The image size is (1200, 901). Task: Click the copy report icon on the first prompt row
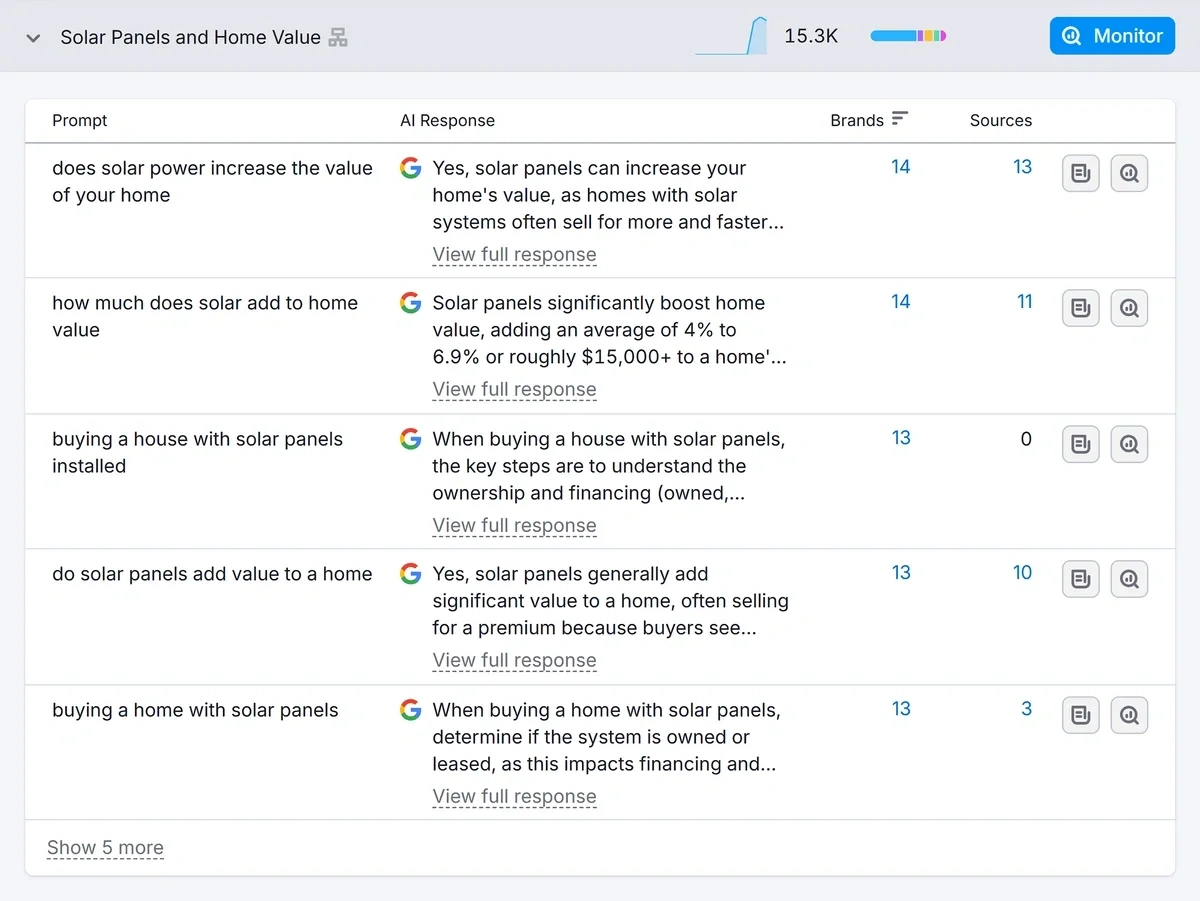(1080, 173)
